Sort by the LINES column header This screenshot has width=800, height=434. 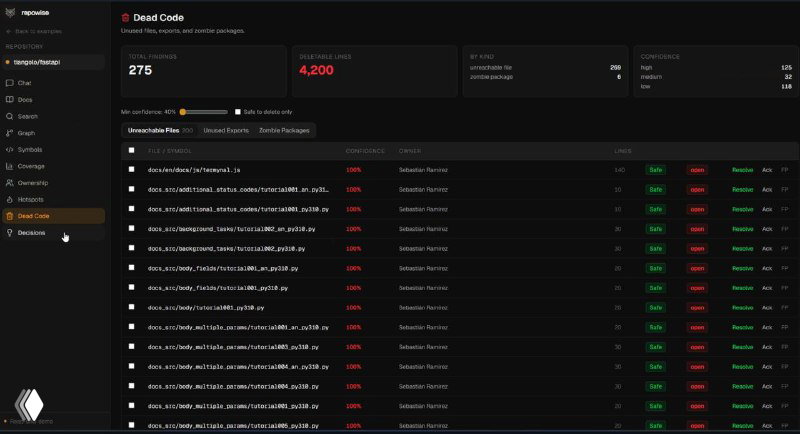click(622, 151)
